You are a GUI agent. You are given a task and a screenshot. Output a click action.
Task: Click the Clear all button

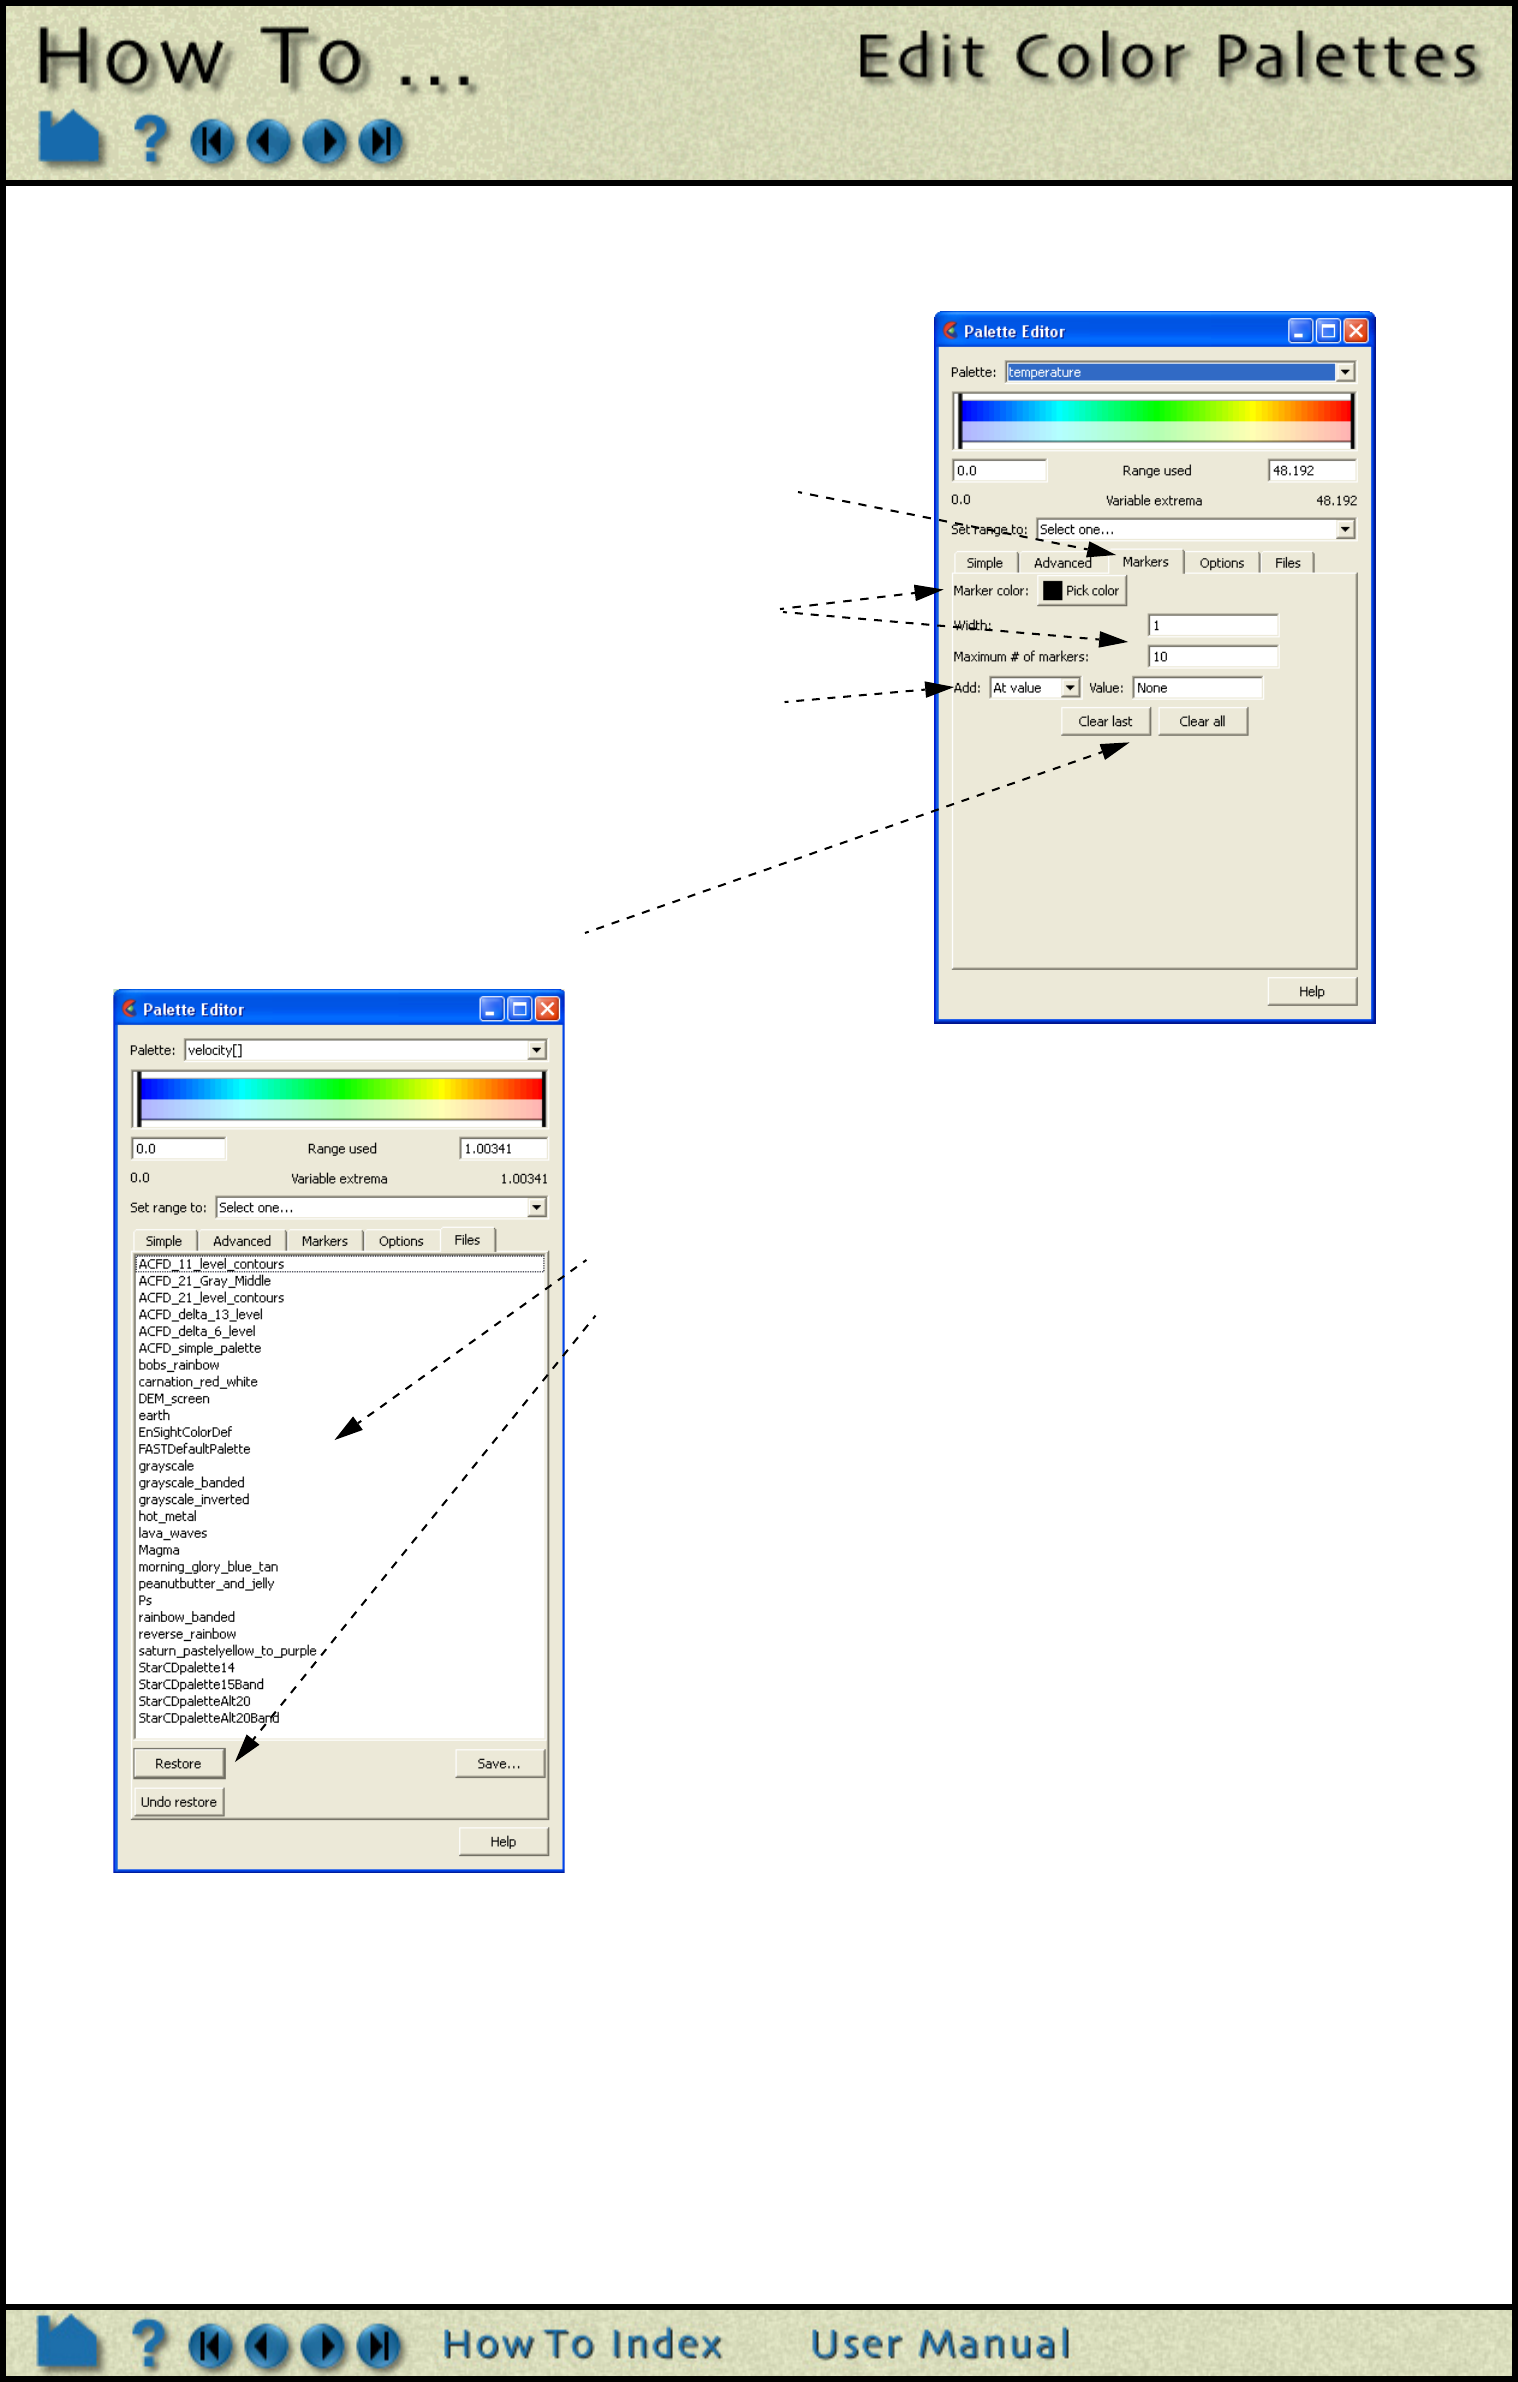(x=1202, y=721)
